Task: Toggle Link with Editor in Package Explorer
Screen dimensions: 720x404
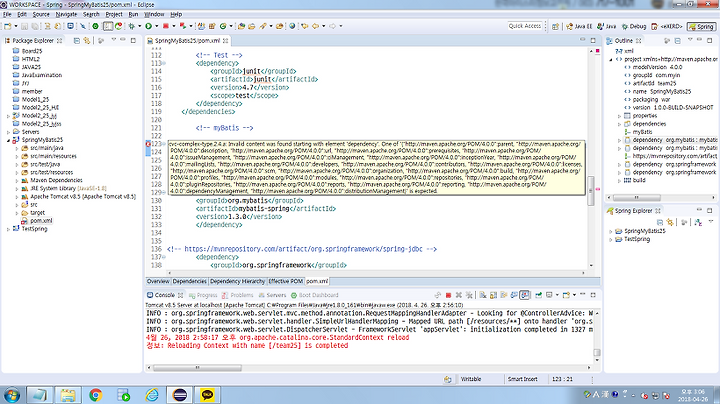Action: coord(87,40)
